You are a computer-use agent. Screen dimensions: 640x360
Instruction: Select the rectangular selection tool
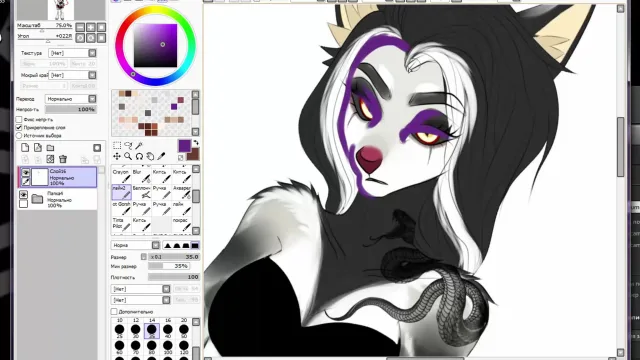[x=117, y=146]
